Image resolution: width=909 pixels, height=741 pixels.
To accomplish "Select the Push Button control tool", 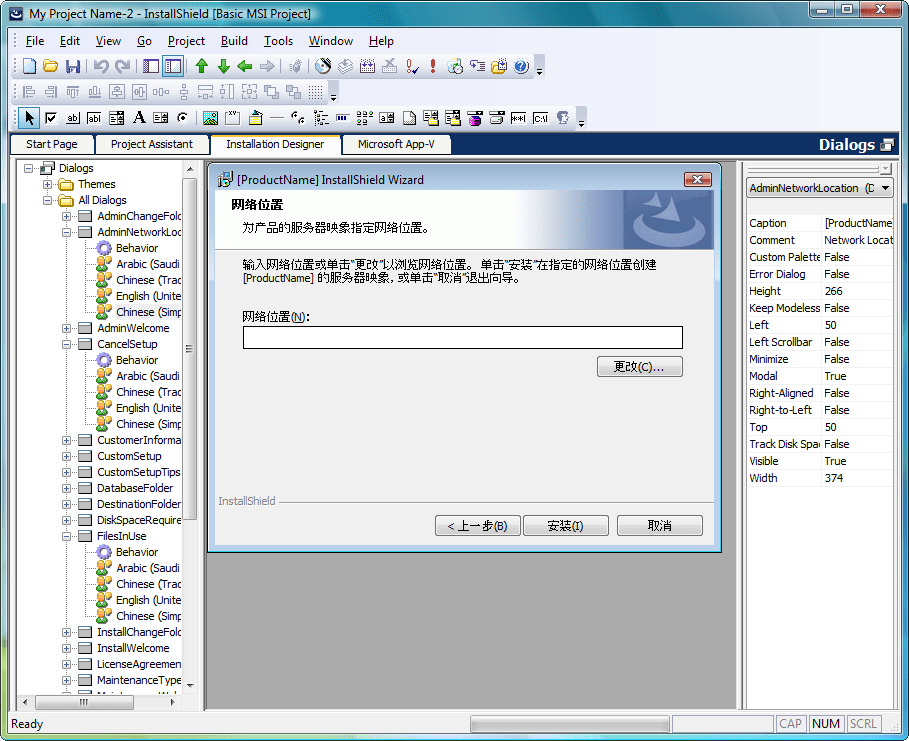I will (72, 118).
